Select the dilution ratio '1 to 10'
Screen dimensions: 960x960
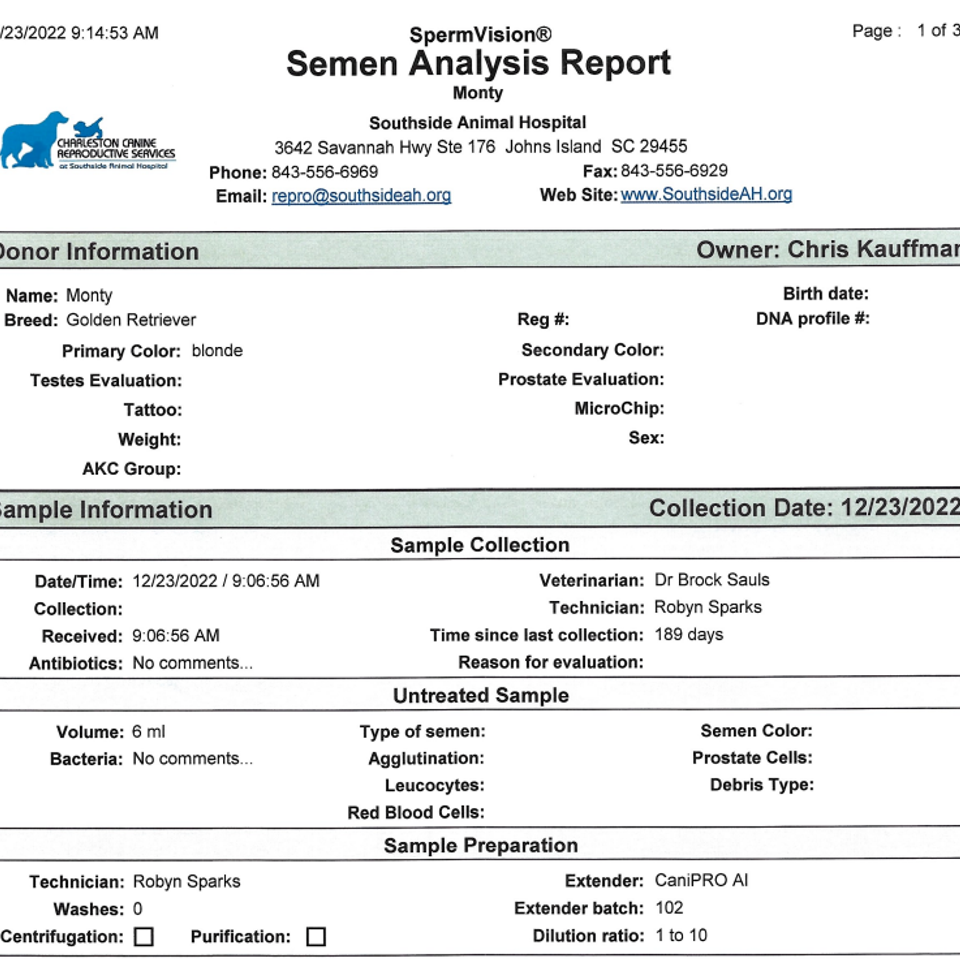(x=681, y=935)
